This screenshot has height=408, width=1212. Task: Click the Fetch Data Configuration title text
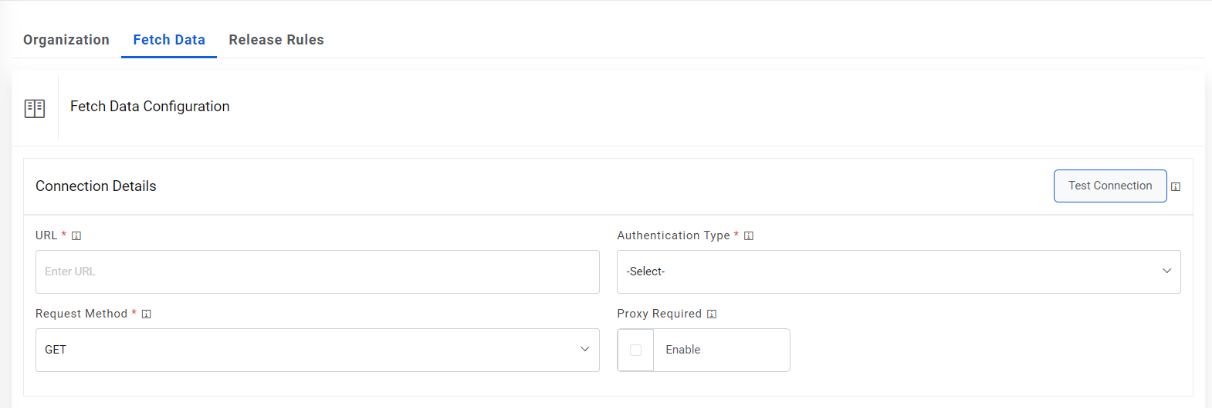(150, 106)
